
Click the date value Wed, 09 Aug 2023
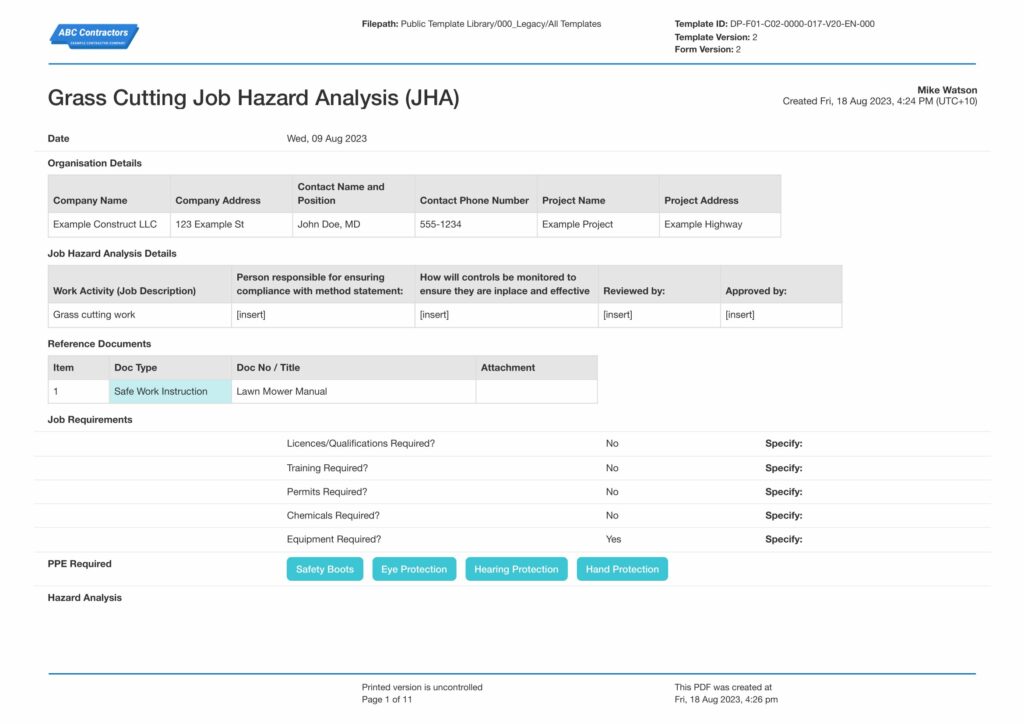click(x=327, y=138)
